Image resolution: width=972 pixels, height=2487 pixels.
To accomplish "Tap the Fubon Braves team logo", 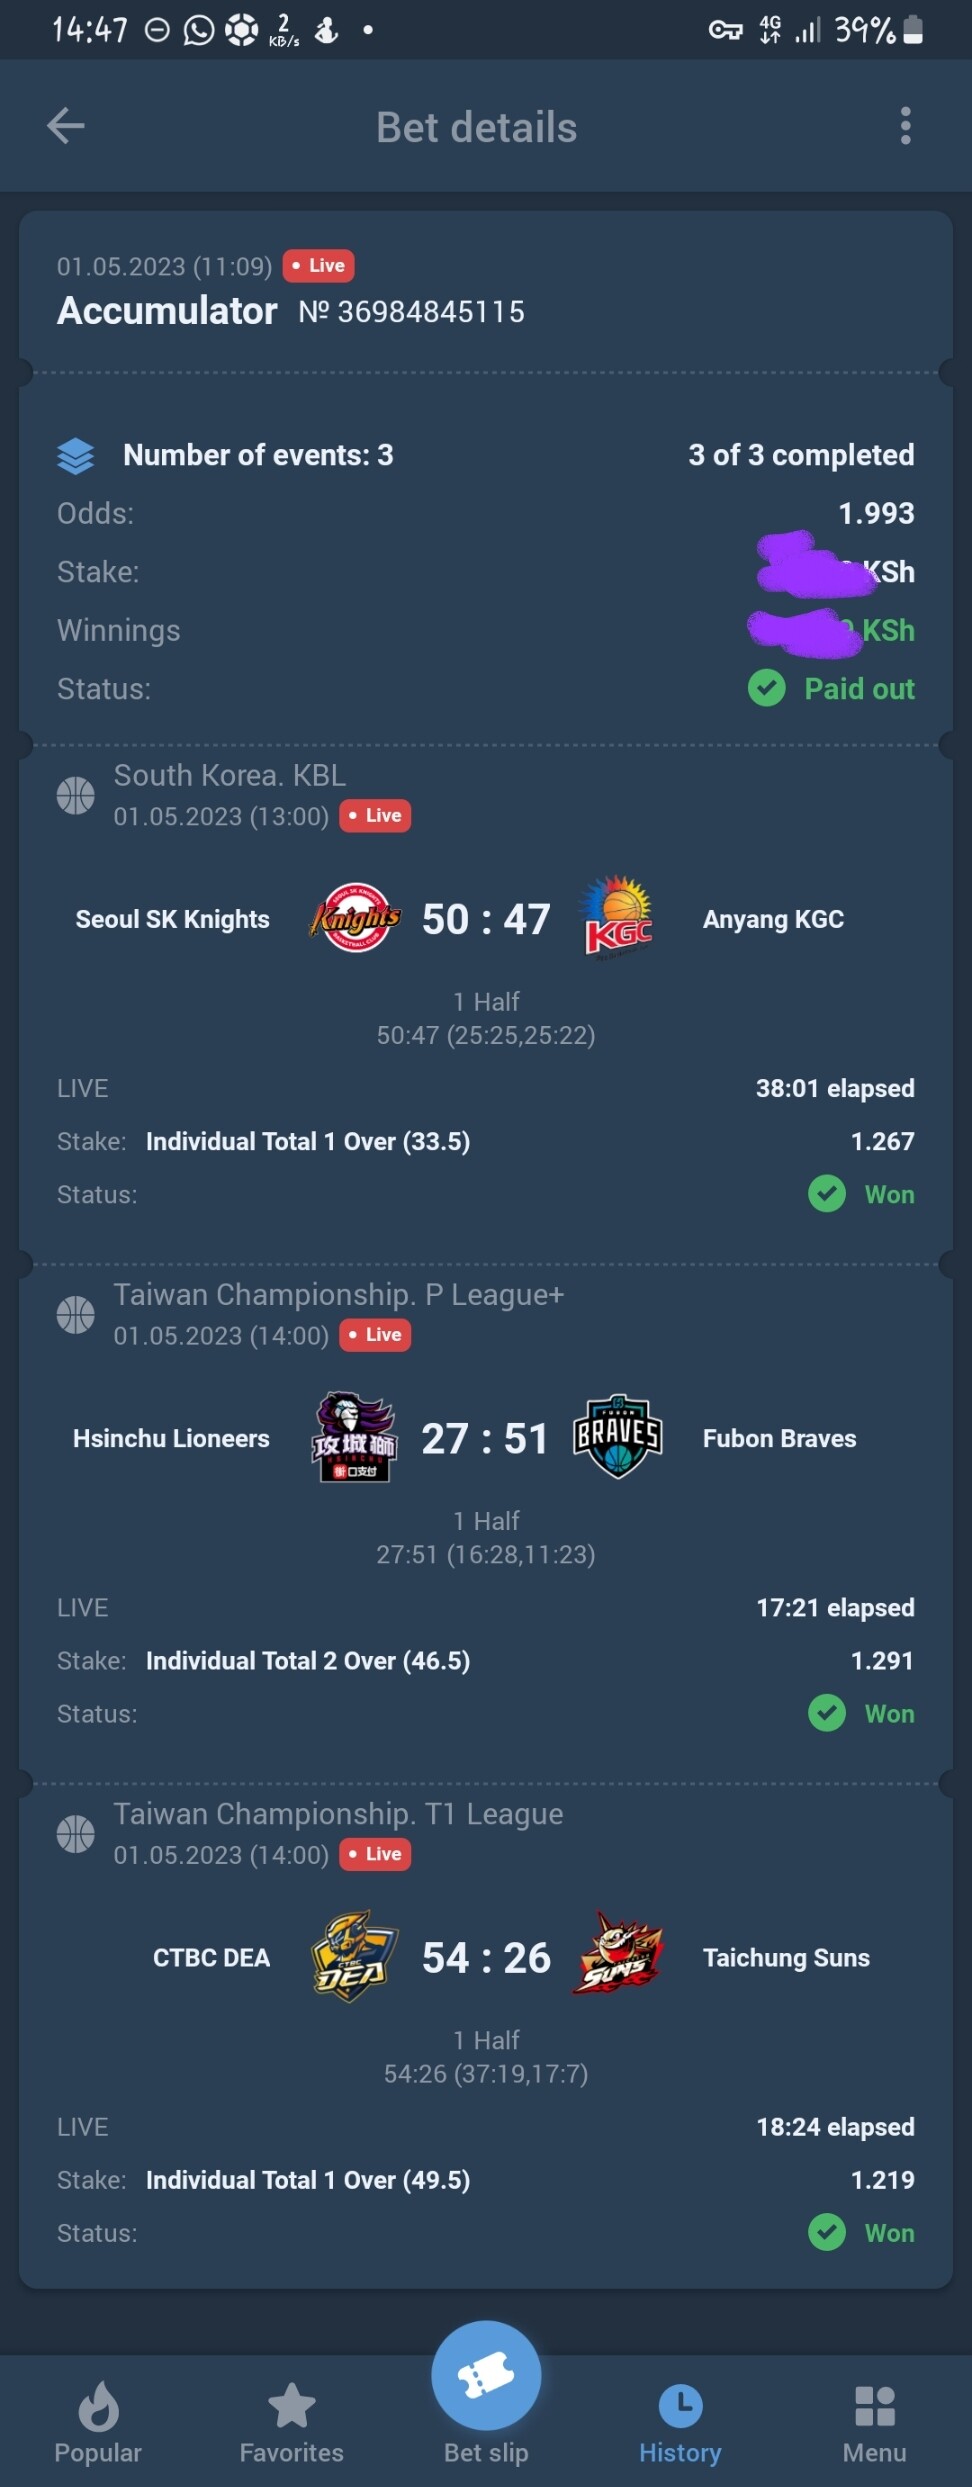I will click(x=618, y=1437).
